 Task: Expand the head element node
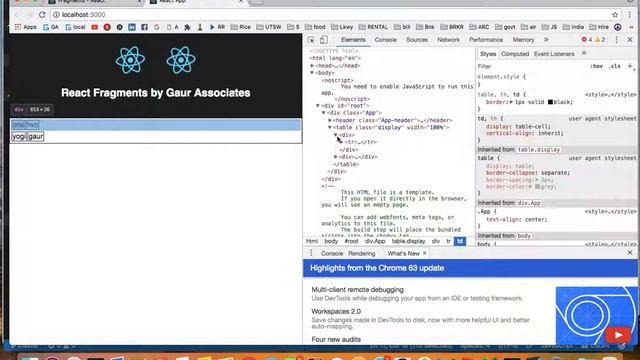[312, 66]
